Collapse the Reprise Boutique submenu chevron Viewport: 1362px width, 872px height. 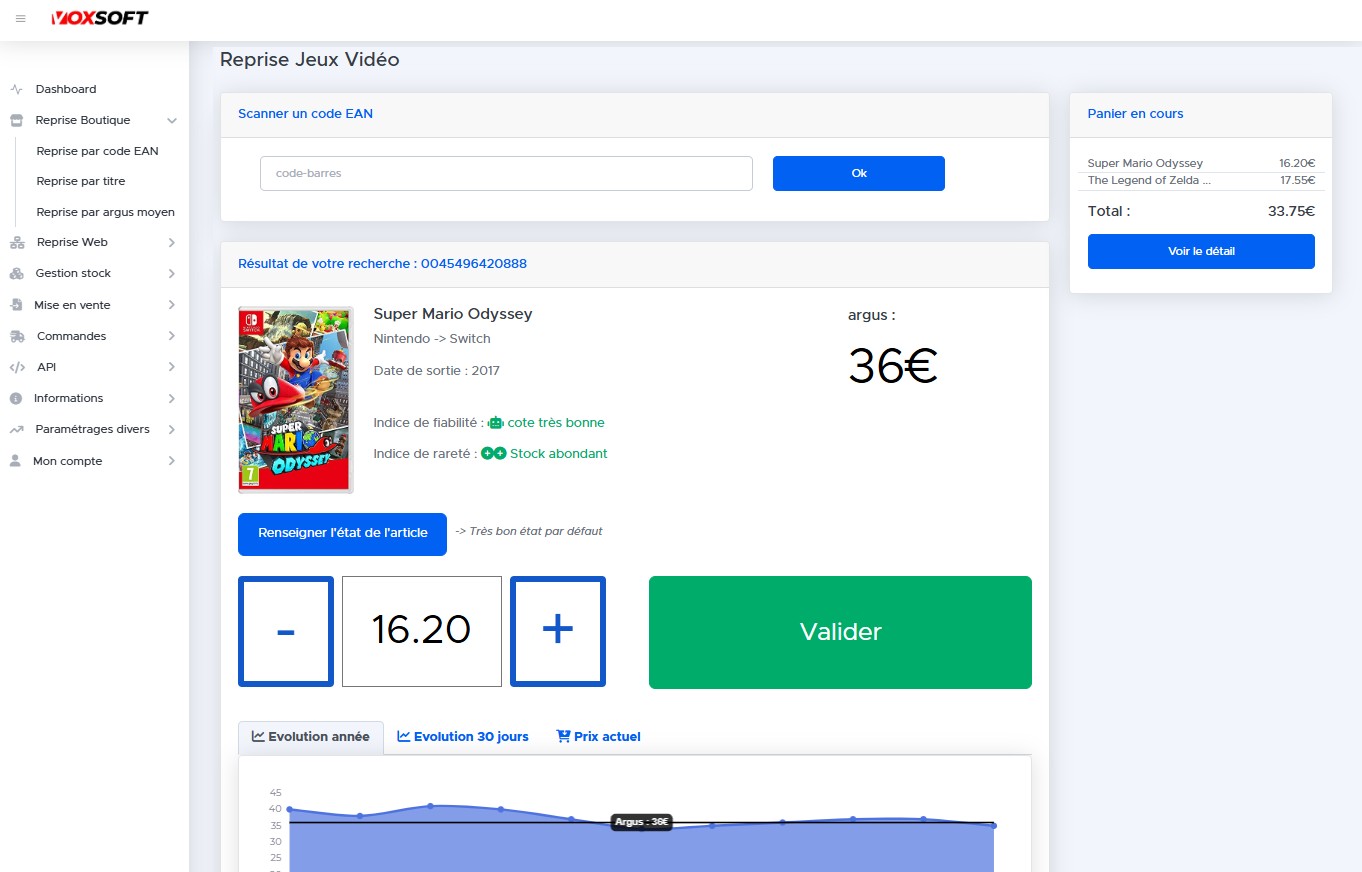click(172, 120)
